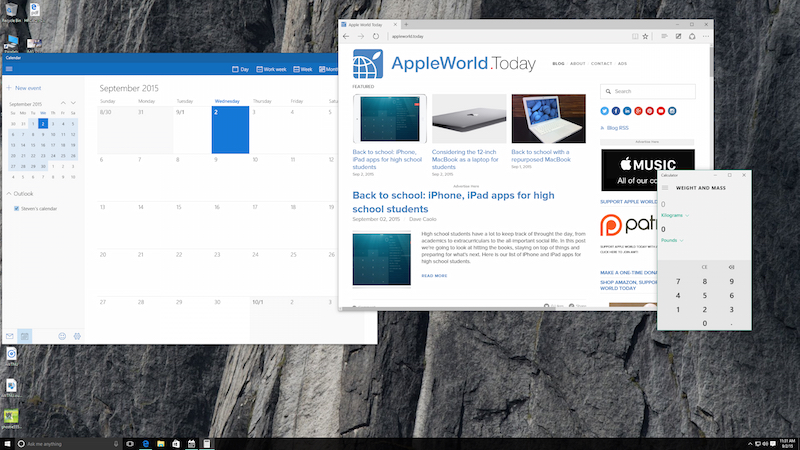This screenshot has height=450, width=800.
Task: Make a Web Note in Edge
Action: click(x=678, y=36)
